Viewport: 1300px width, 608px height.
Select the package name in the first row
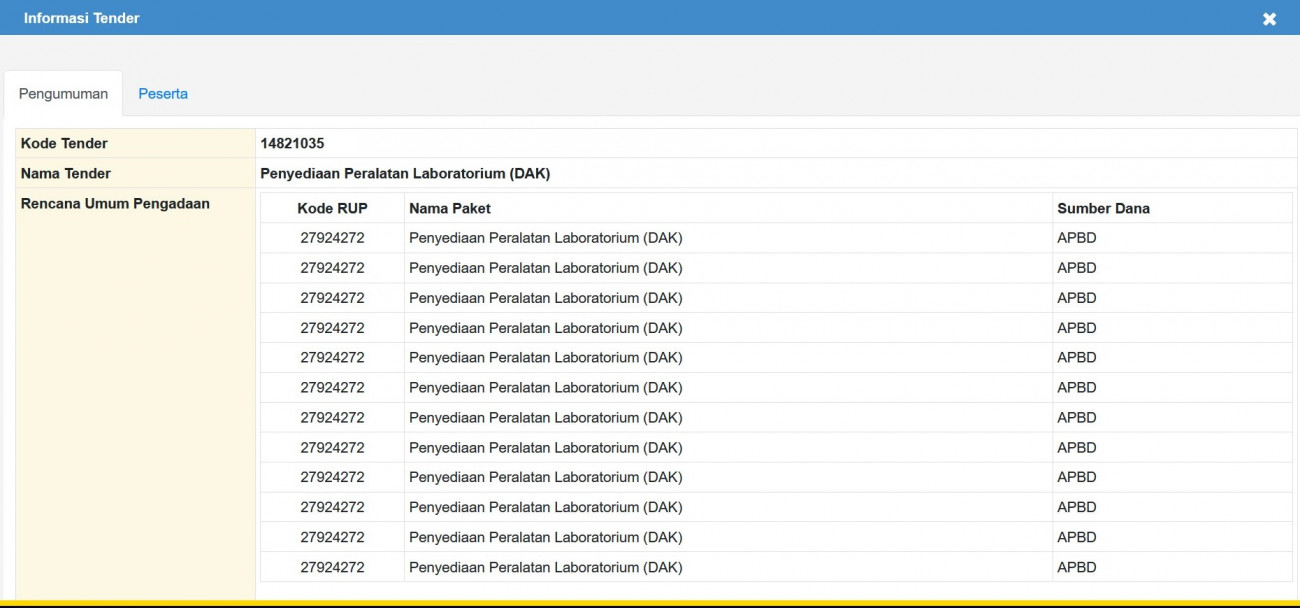(x=545, y=238)
